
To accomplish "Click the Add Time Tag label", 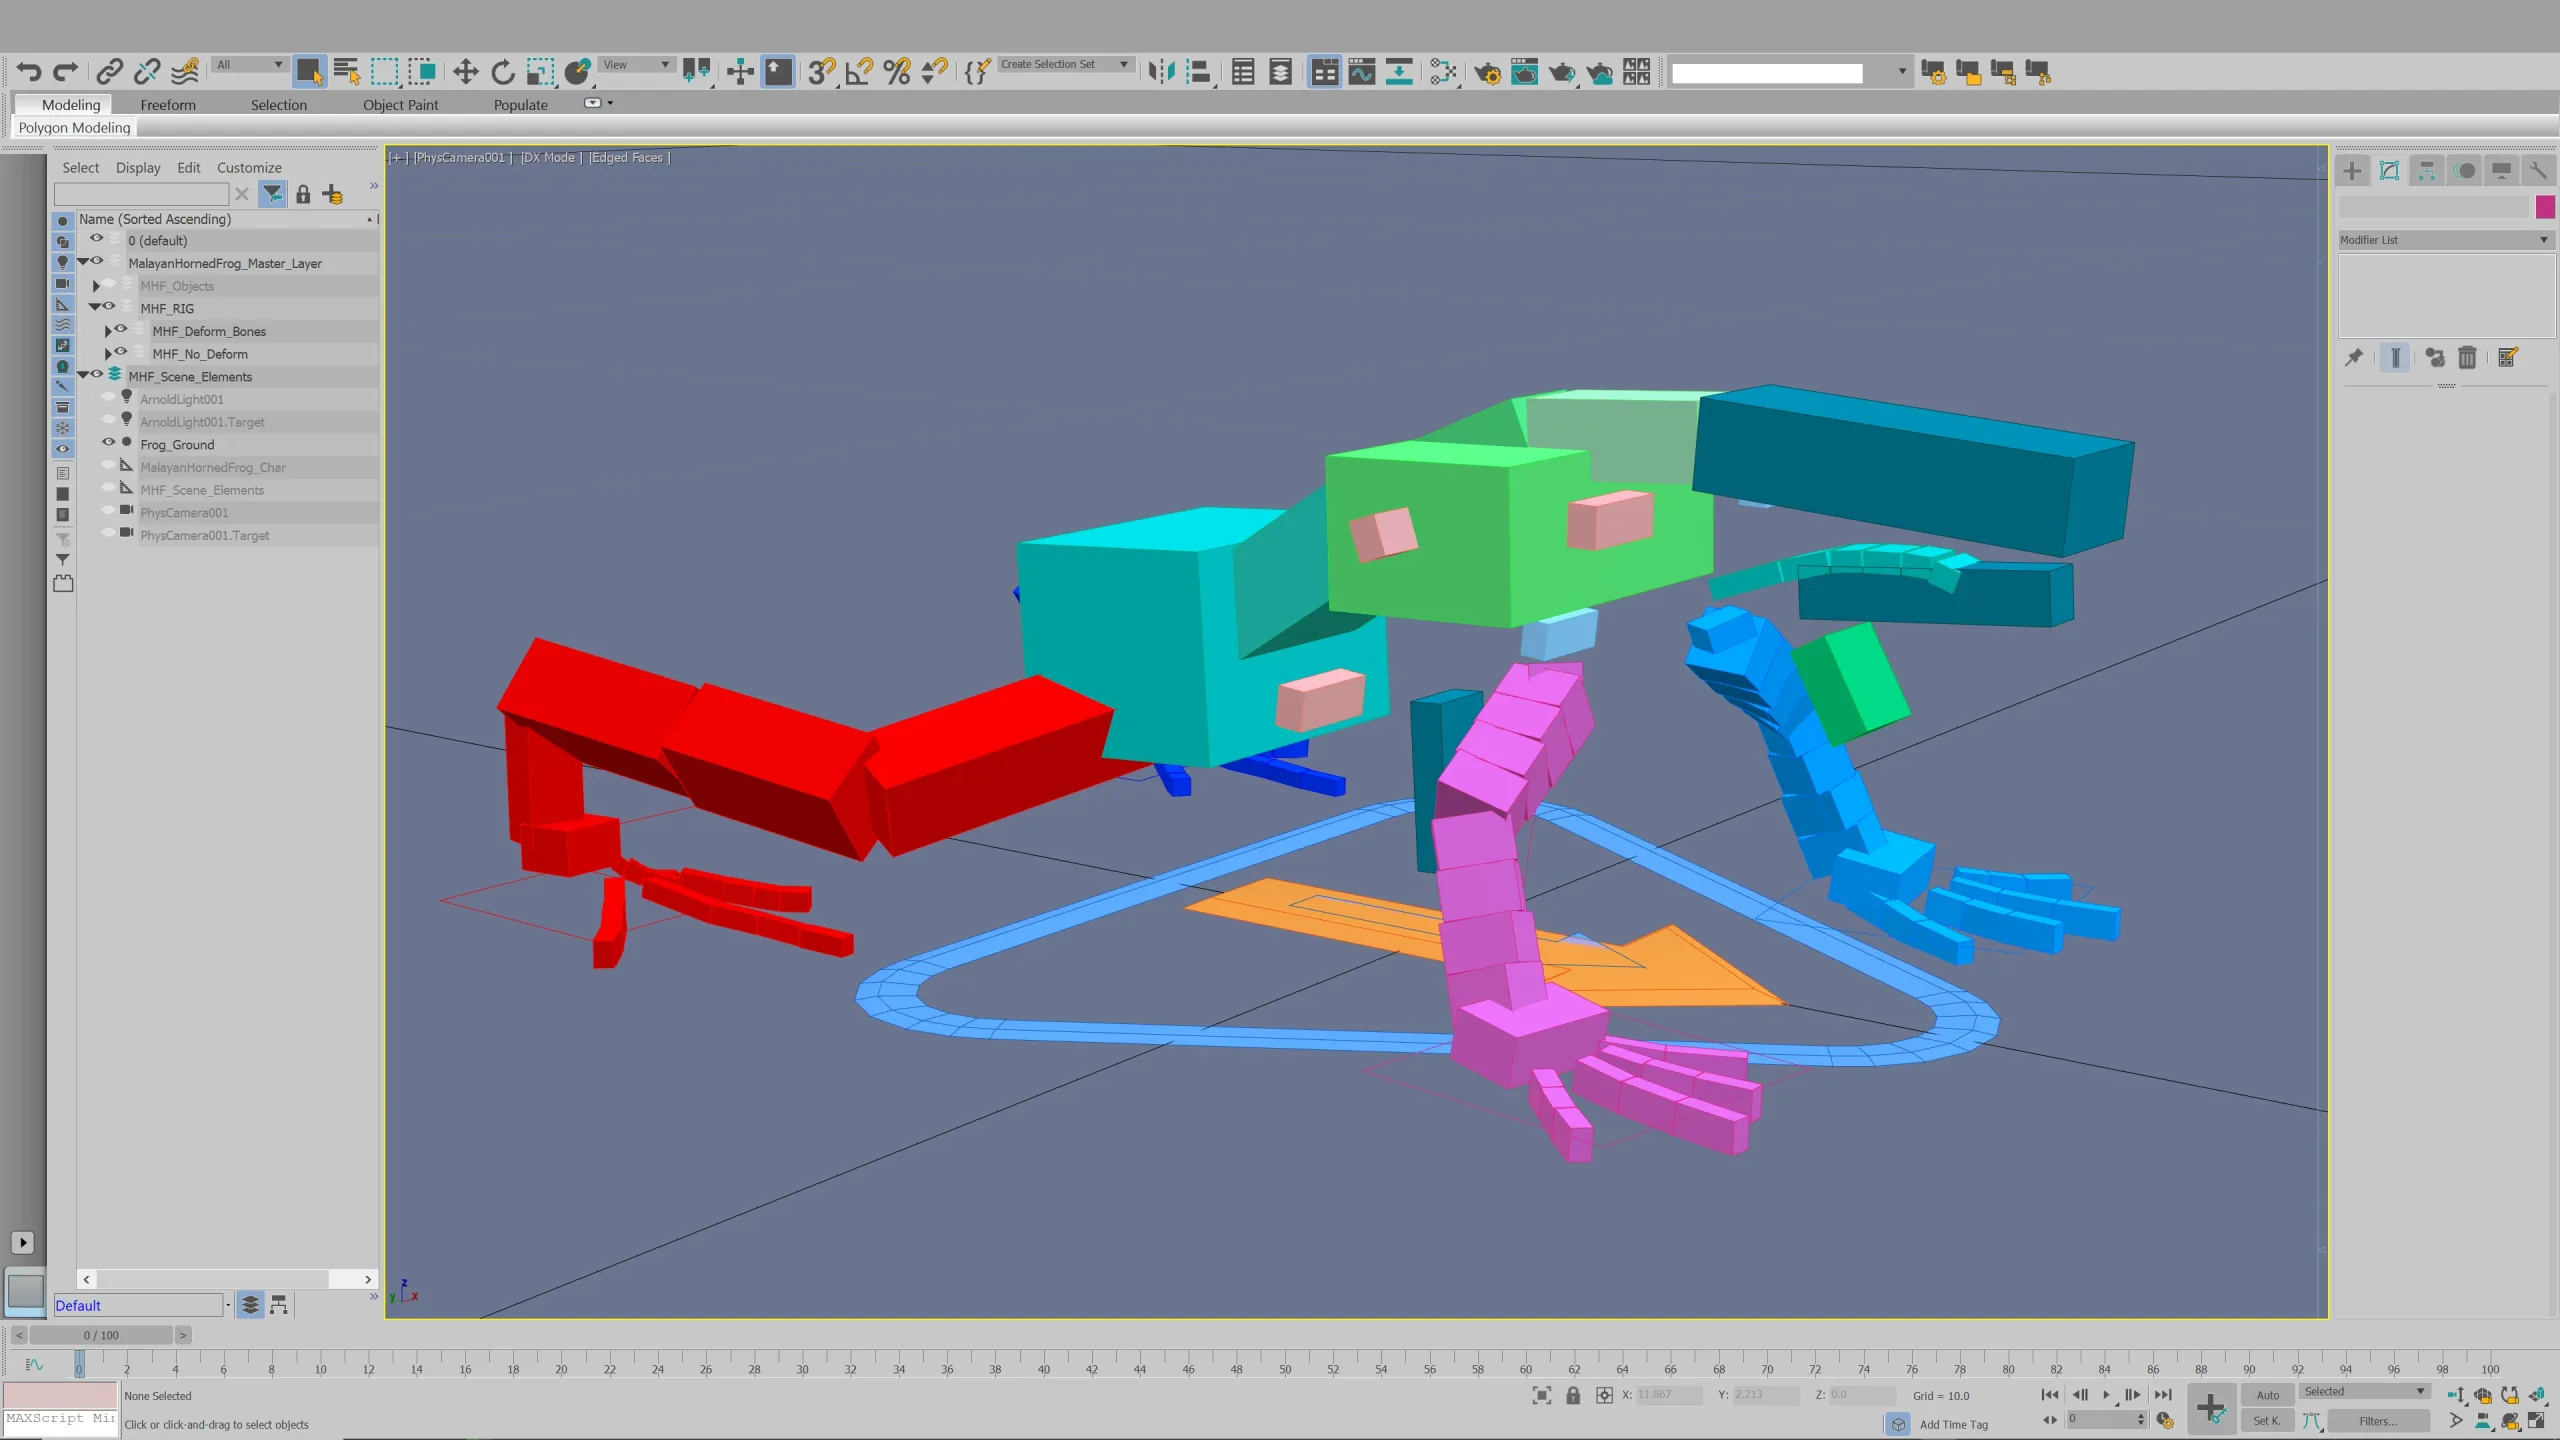I will click(1954, 1425).
